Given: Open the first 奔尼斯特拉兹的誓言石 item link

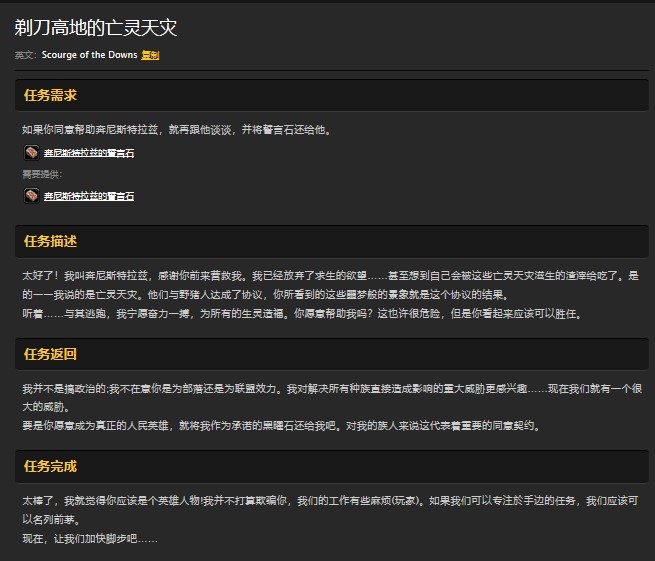Looking at the screenshot, I should (x=89, y=154).
